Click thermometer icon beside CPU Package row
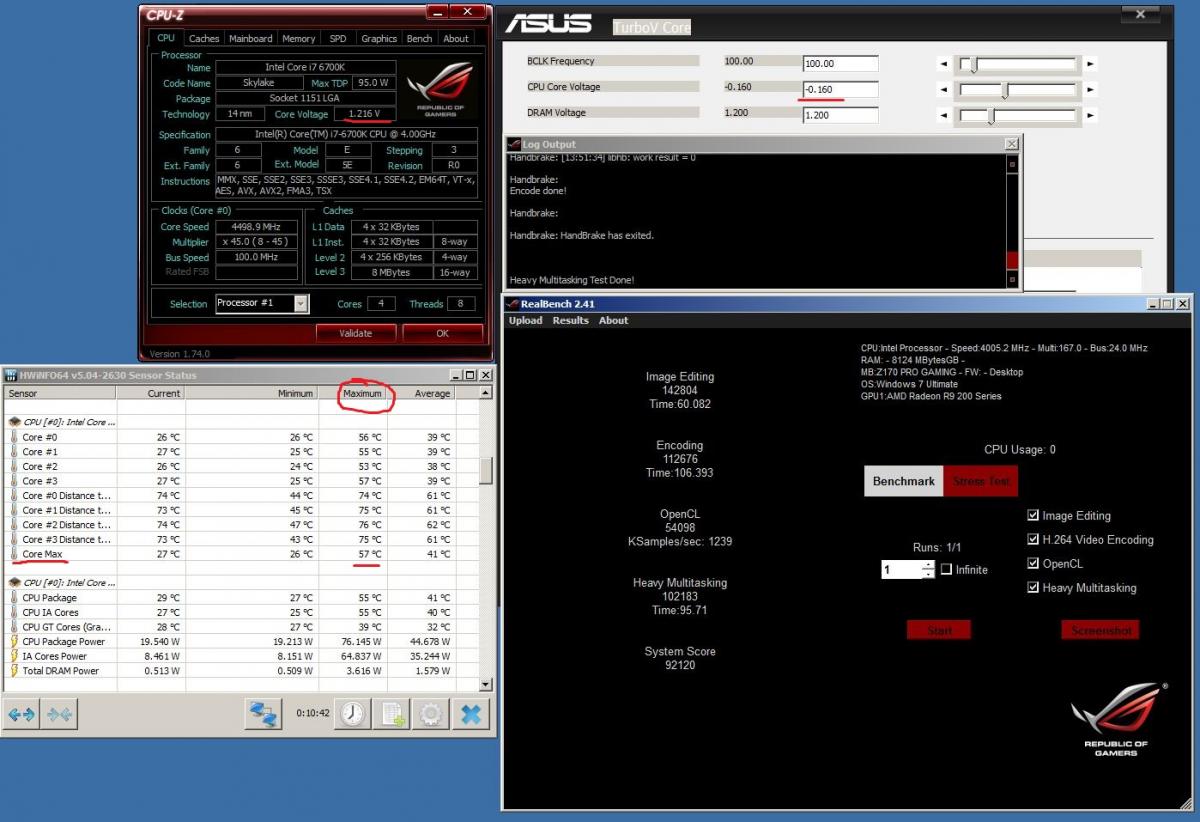1200x822 pixels. (x=13, y=598)
